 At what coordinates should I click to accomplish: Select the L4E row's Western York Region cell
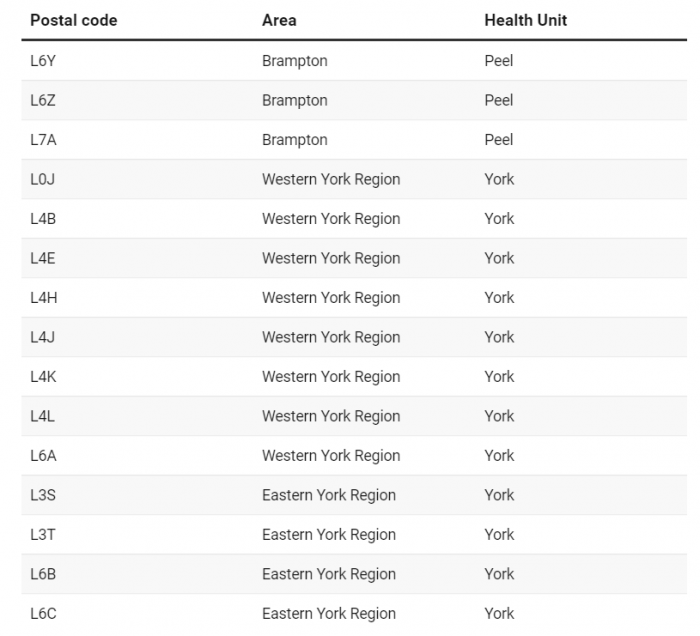(x=331, y=258)
